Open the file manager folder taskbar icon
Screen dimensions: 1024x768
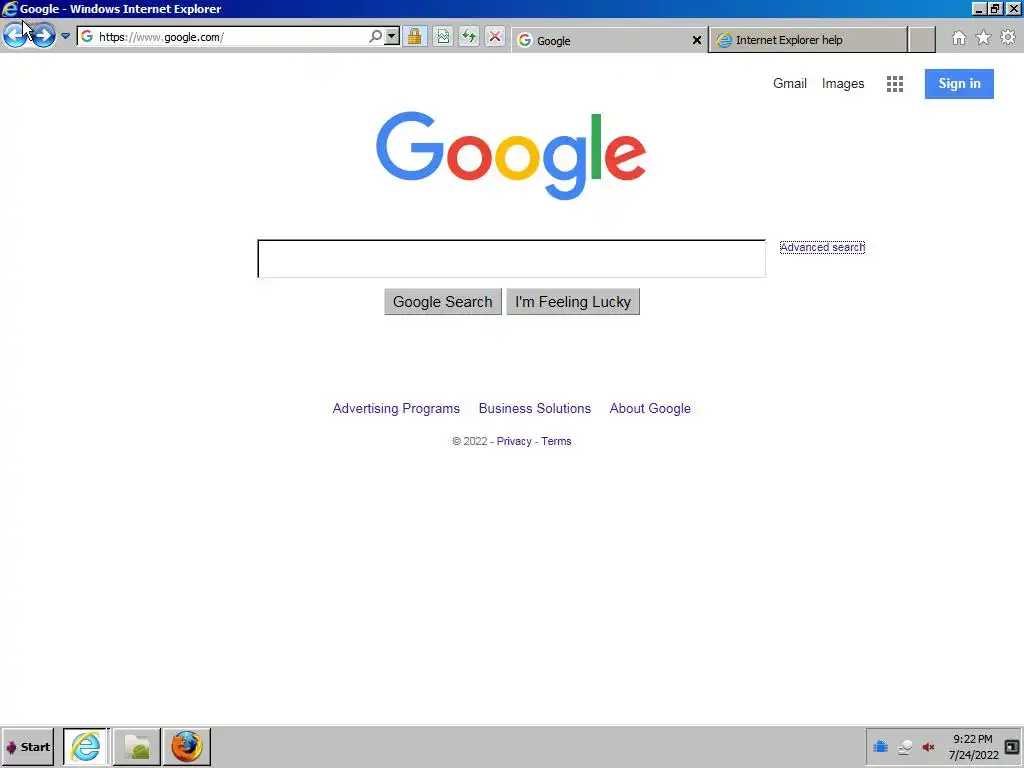(x=137, y=746)
